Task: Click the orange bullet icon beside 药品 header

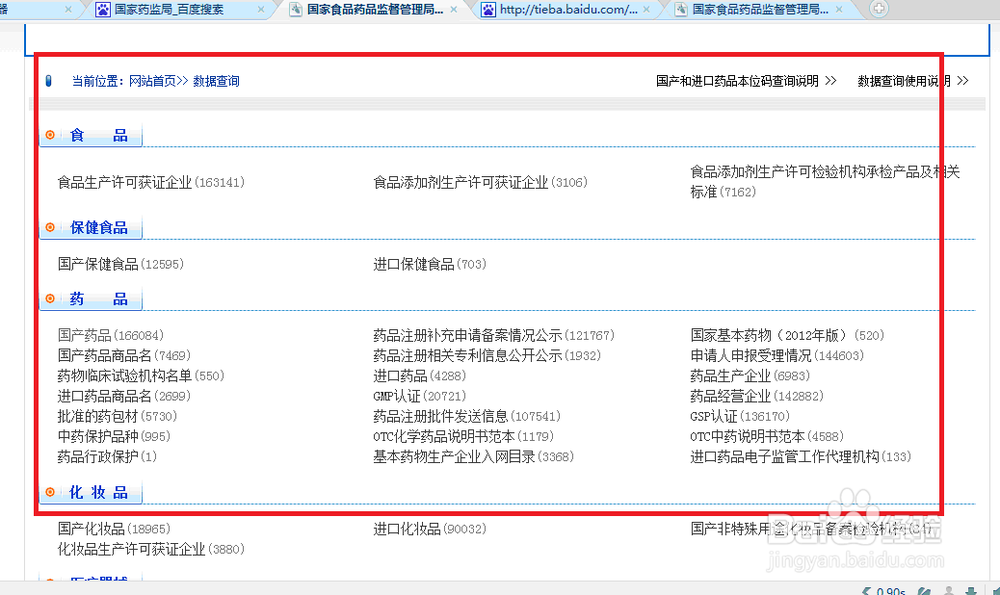Action: click(x=49, y=299)
